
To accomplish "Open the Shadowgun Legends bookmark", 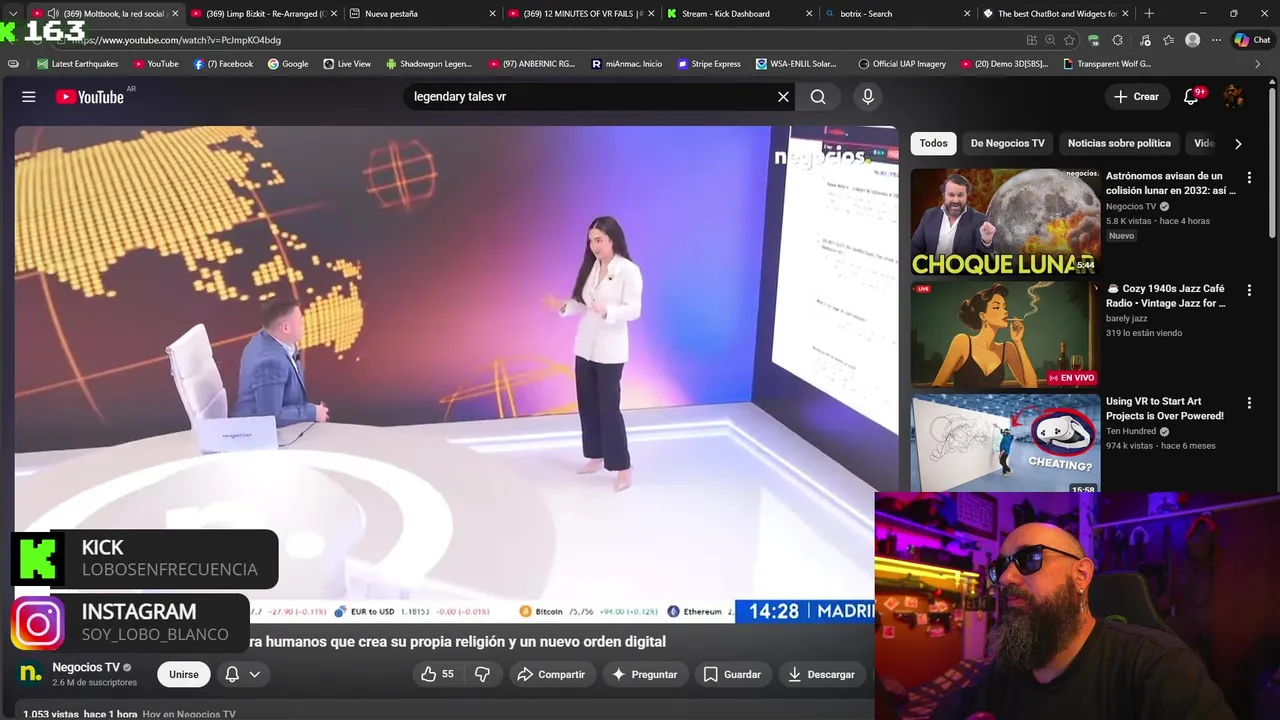I will pyautogui.click(x=427, y=64).
